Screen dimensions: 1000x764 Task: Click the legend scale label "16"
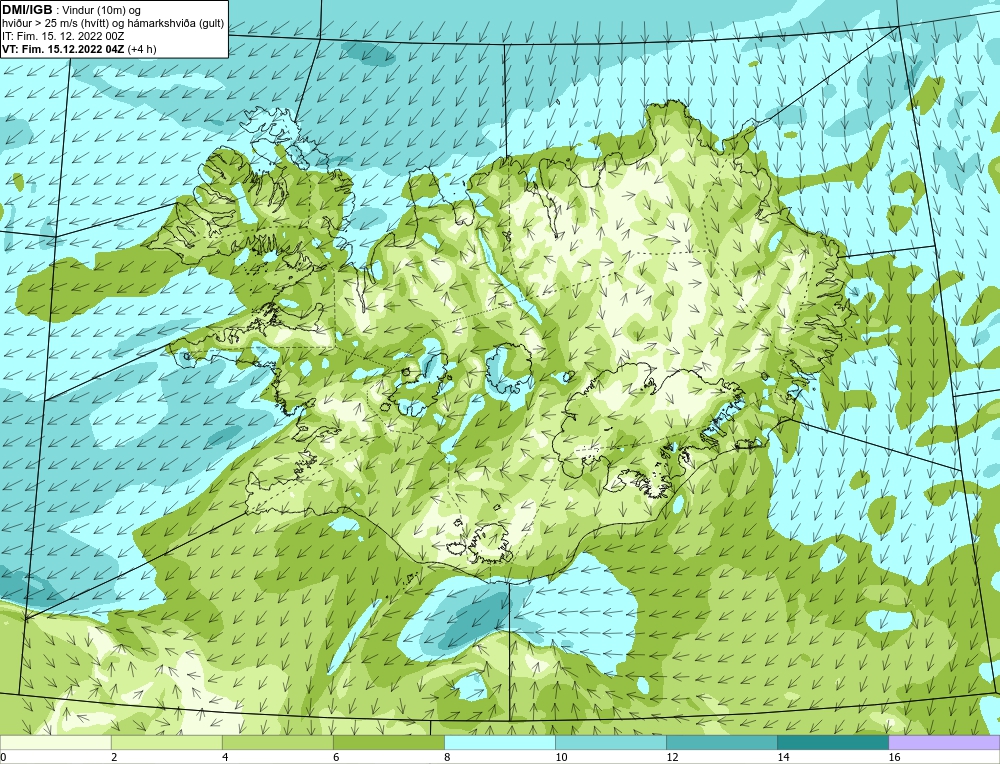(x=894, y=757)
